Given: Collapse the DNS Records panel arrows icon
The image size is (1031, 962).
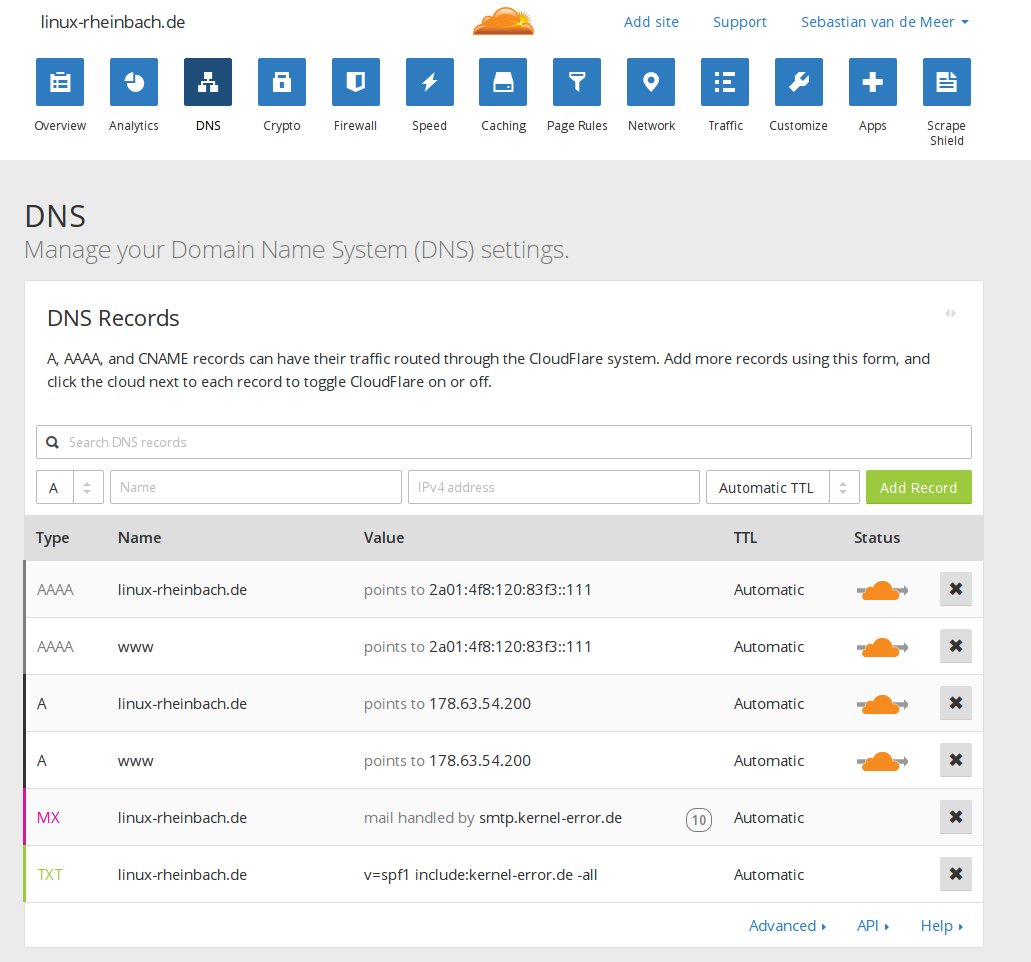Looking at the screenshot, I should point(950,313).
